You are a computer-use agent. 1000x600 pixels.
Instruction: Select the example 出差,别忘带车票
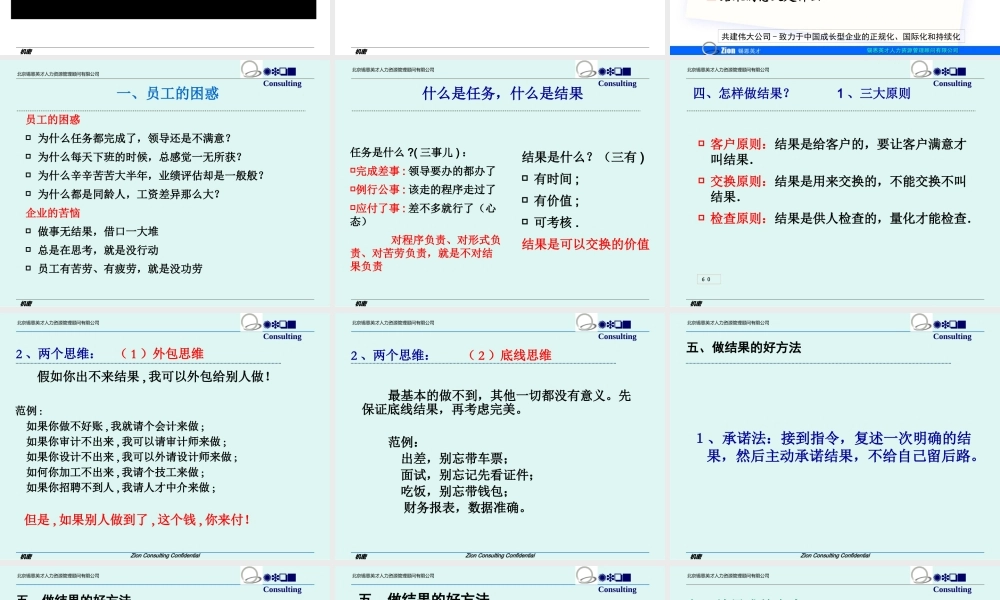click(x=455, y=458)
